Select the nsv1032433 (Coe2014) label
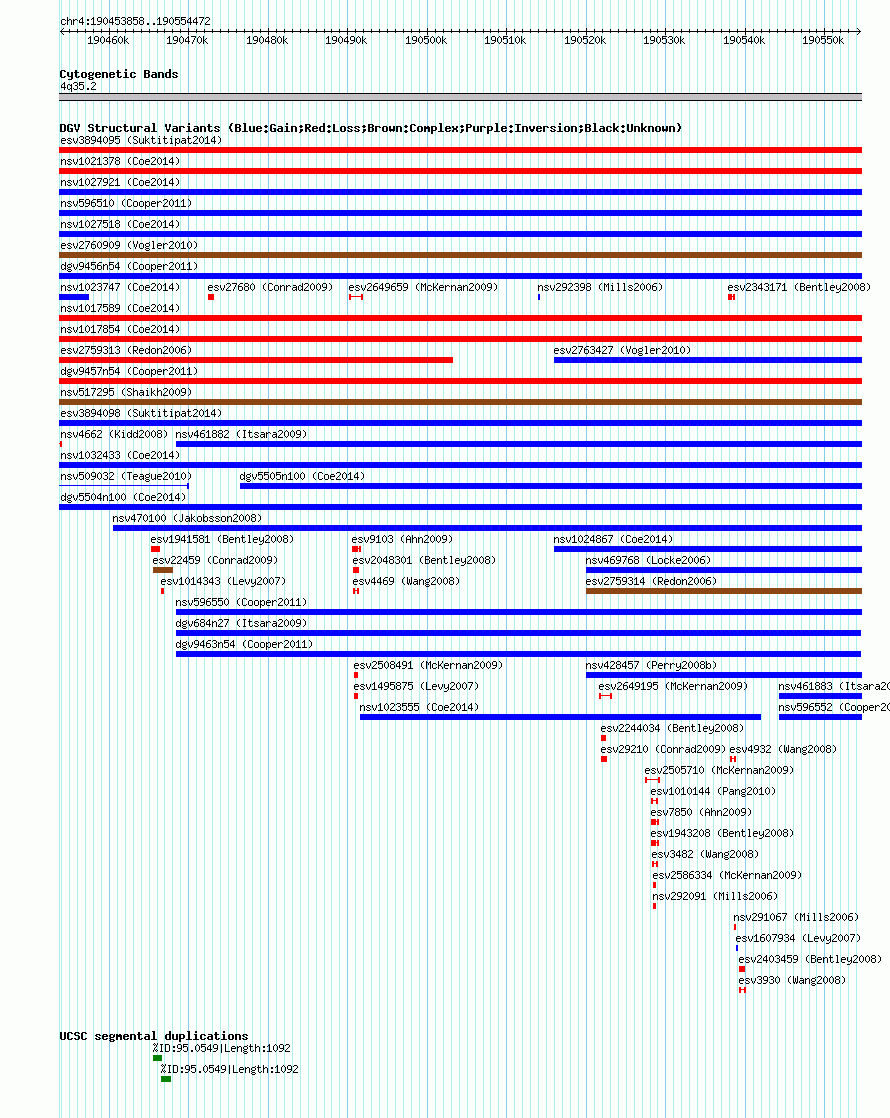 click(x=120, y=455)
